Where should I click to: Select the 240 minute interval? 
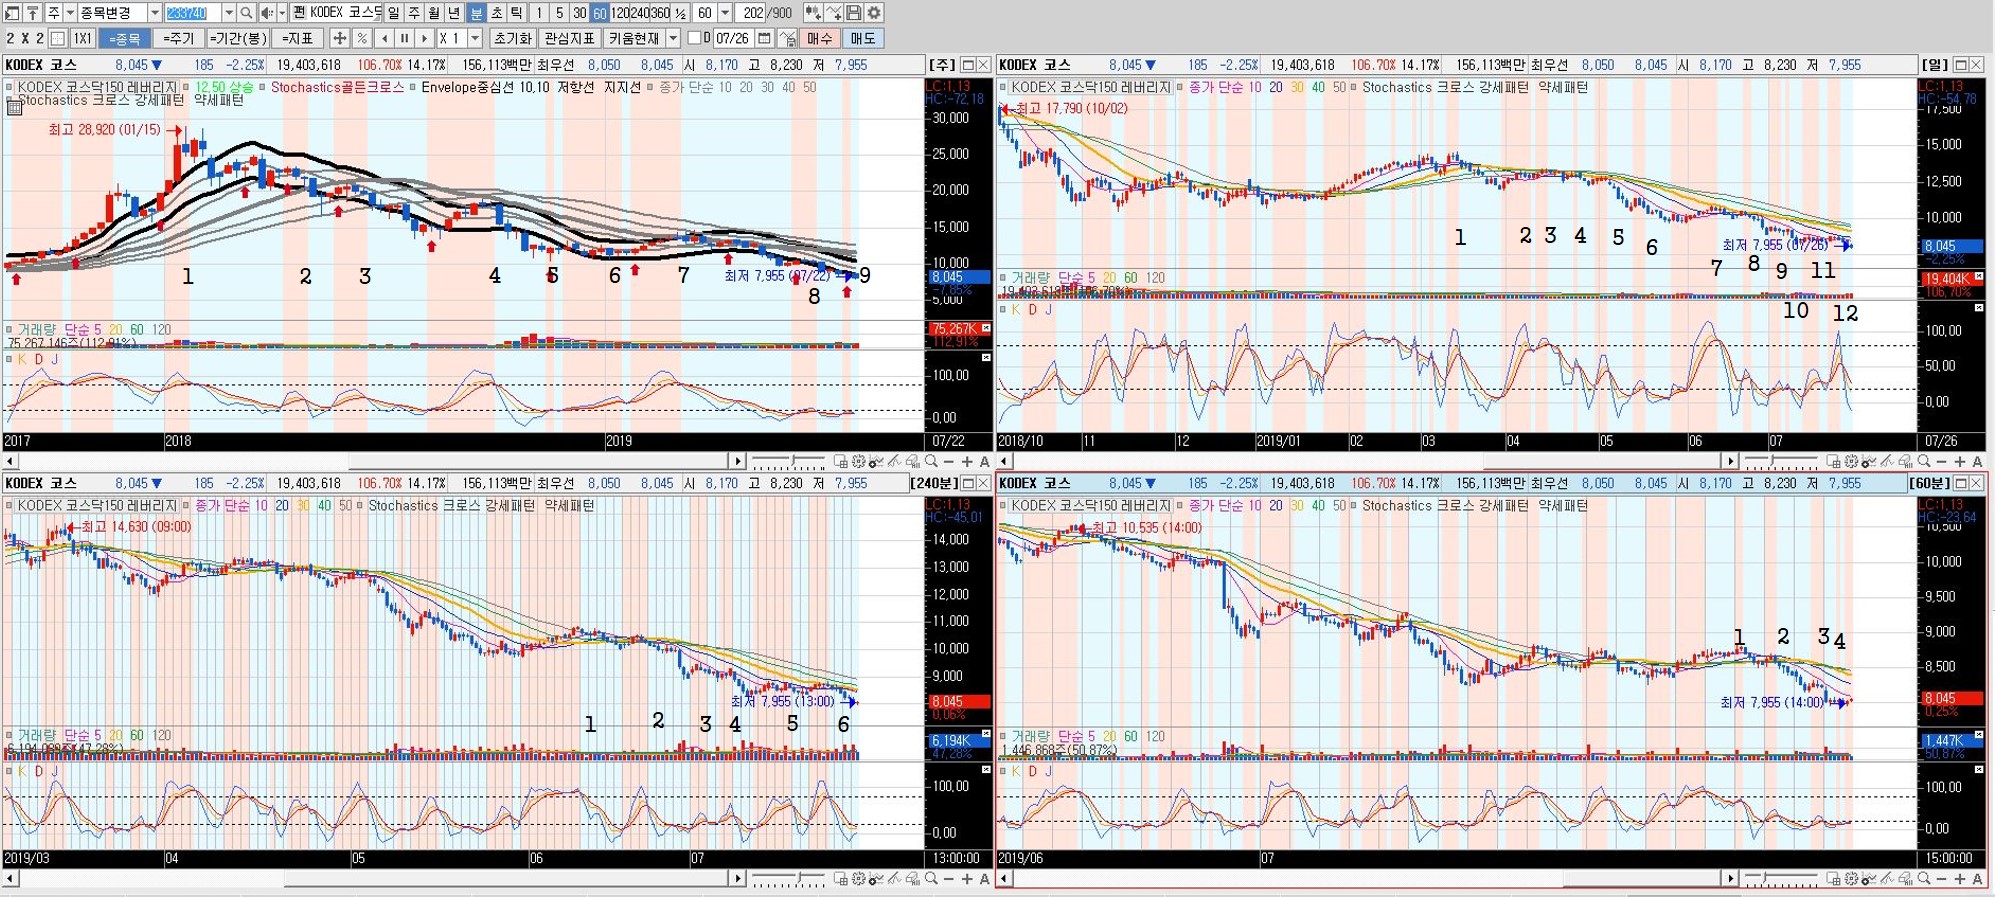(640, 13)
